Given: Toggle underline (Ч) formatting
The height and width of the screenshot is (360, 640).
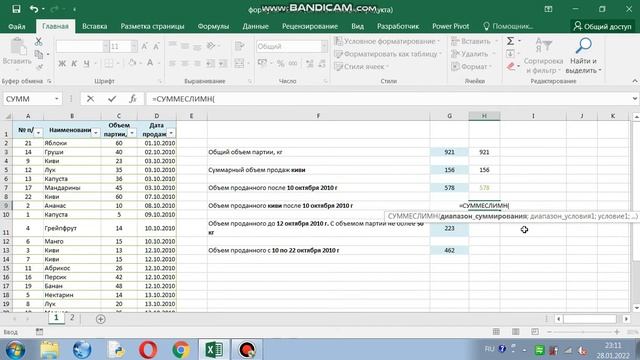Looking at the screenshot, I should 87,63.
